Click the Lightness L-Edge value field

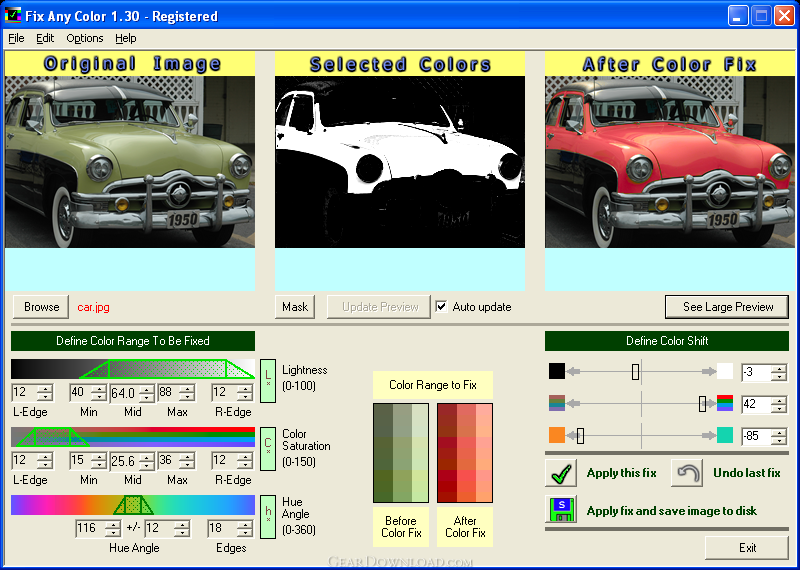click(x=25, y=392)
